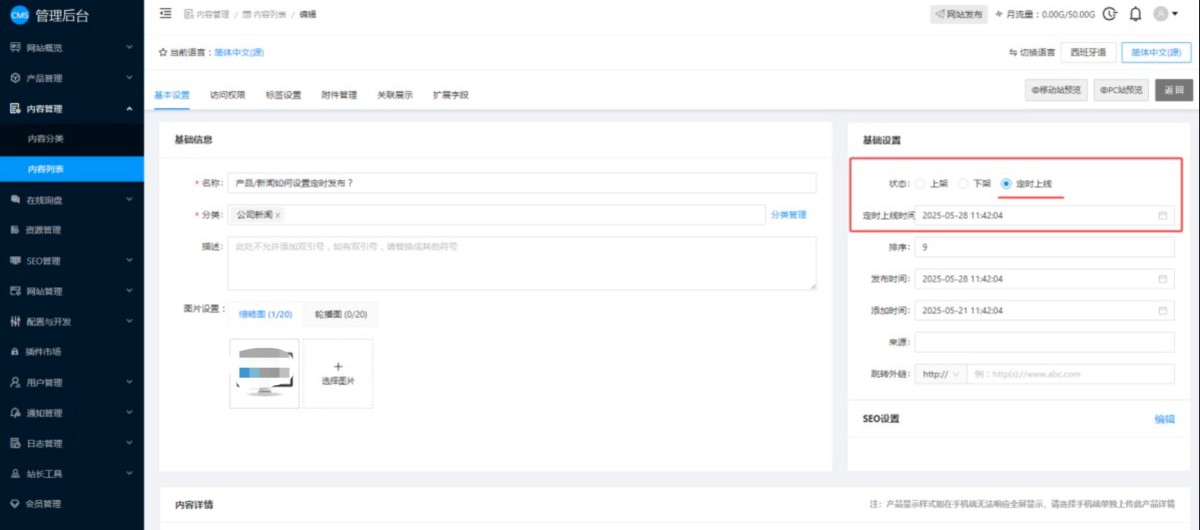Open notifications bell in top bar
The width and height of the screenshot is (1200, 530).
1135,14
